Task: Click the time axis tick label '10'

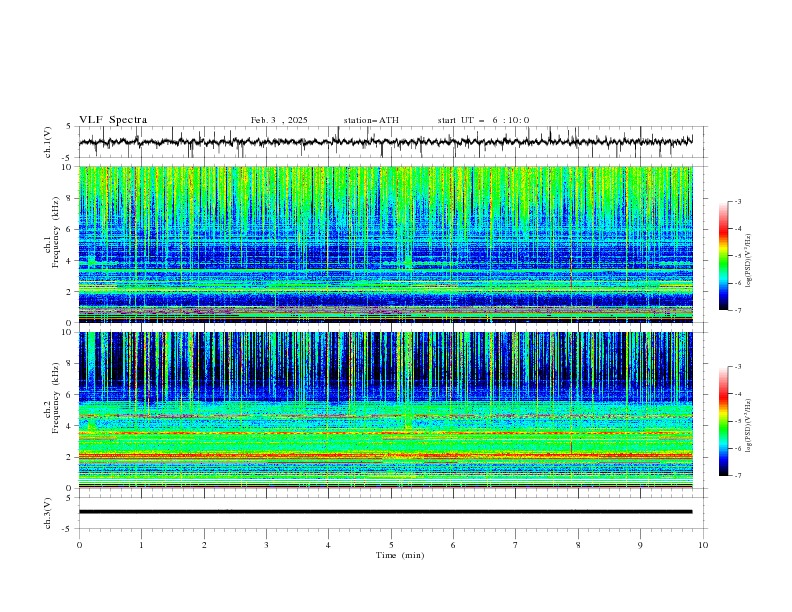Action: click(703, 545)
